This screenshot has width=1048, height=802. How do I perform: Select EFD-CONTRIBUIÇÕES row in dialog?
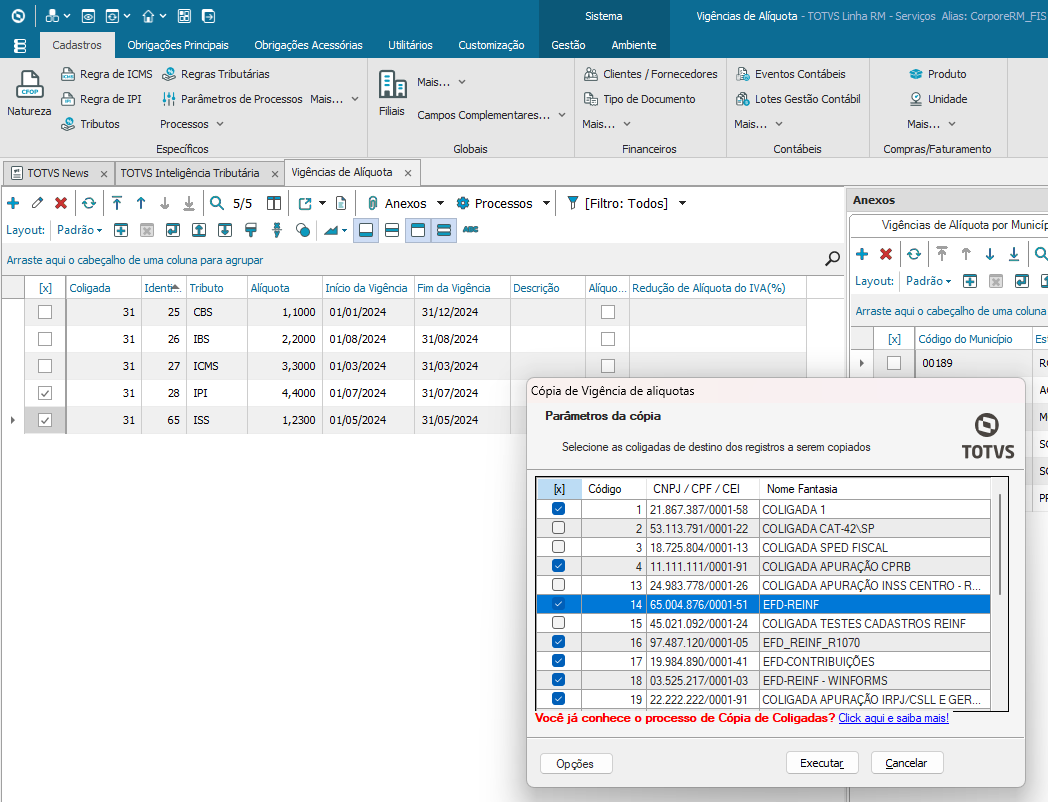763,661
